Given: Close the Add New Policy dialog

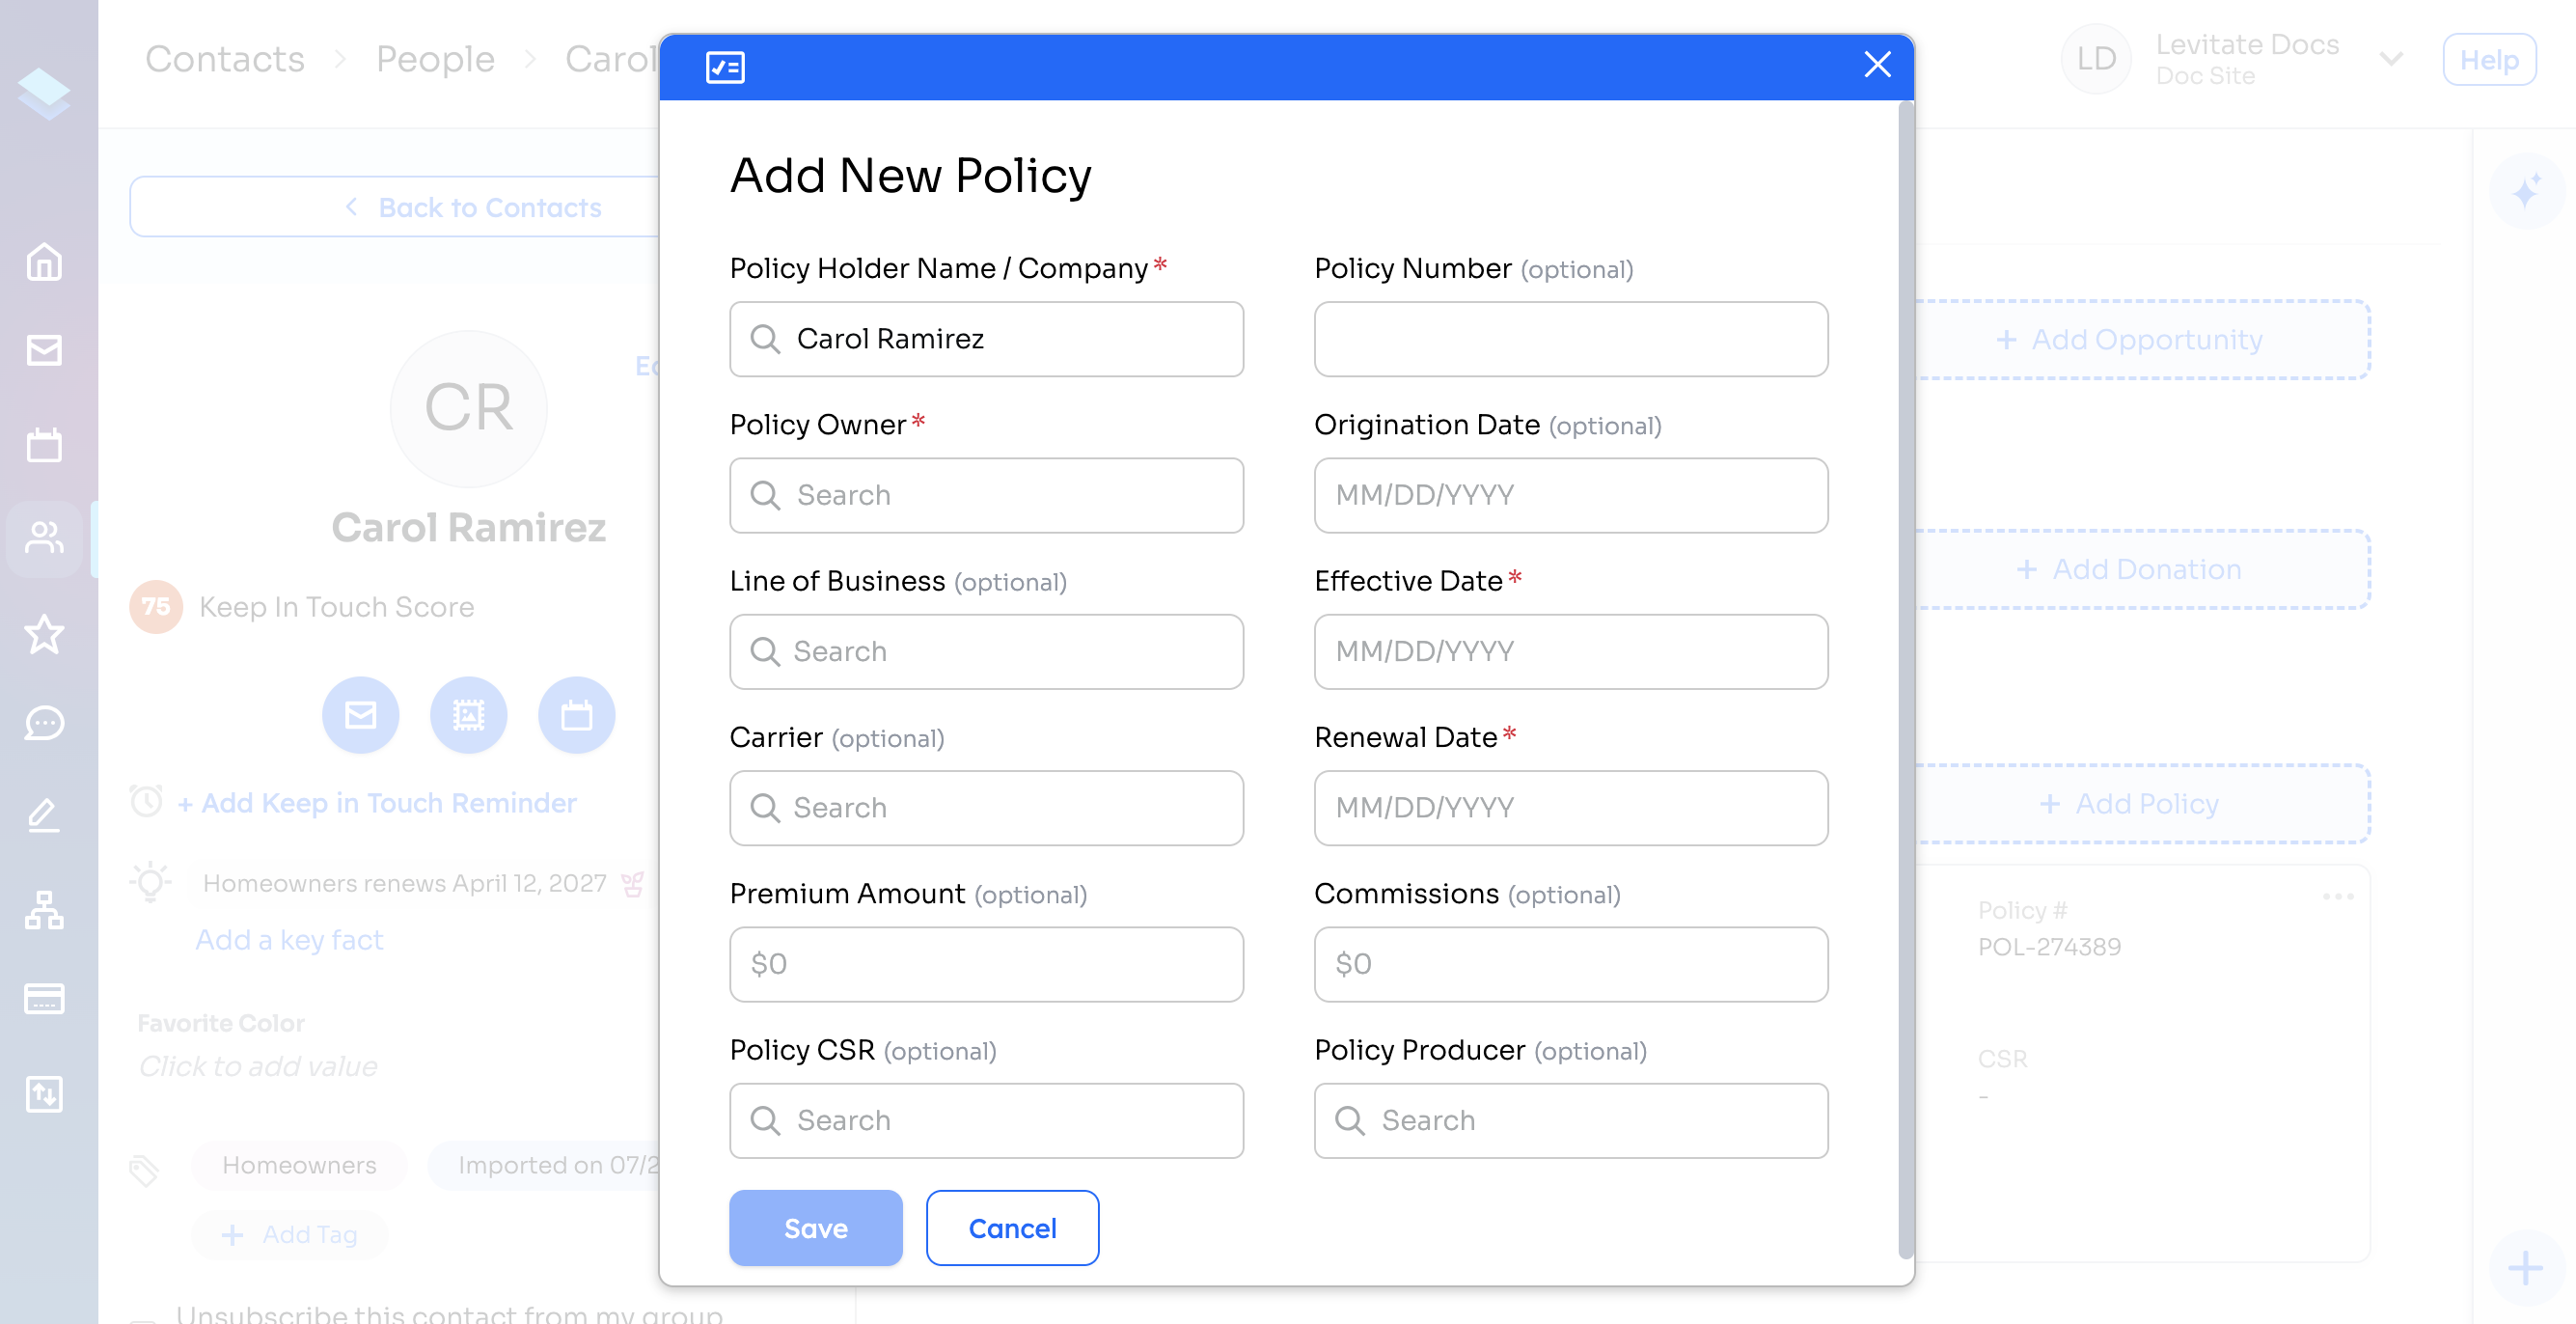Looking at the screenshot, I should [x=1877, y=65].
